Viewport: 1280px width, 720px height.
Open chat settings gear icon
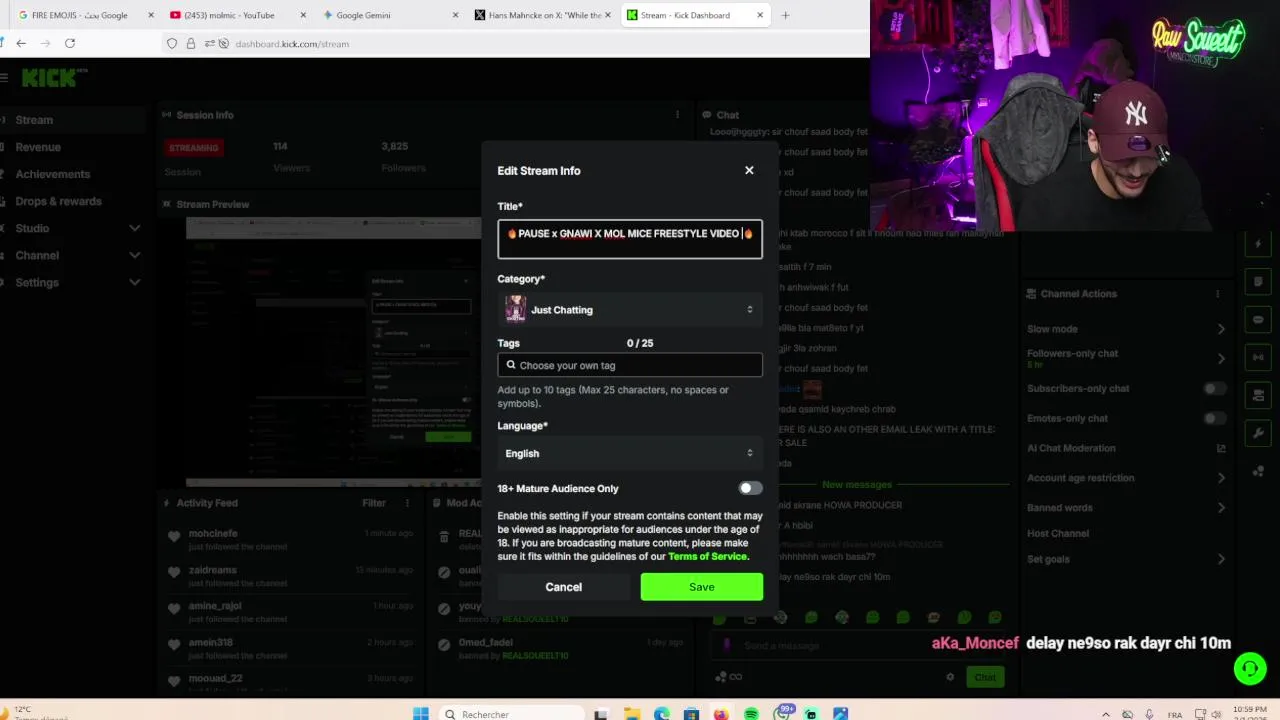coord(950,677)
